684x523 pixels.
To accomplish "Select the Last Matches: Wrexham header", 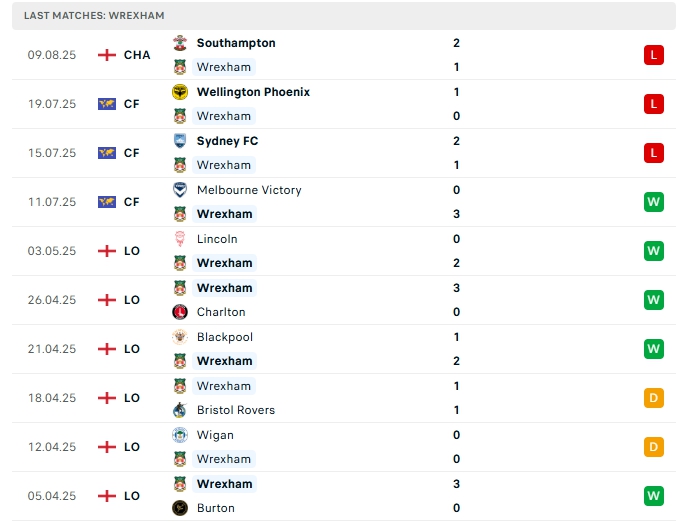I will (95, 16).
